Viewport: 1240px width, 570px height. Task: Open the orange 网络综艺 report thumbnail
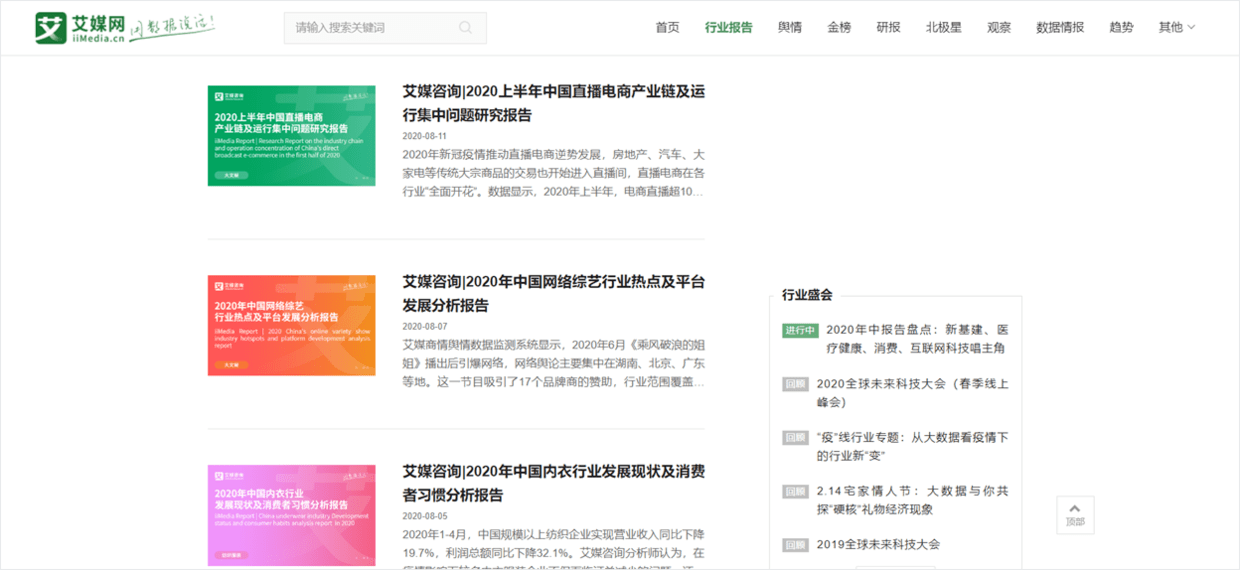coord(292,325)
